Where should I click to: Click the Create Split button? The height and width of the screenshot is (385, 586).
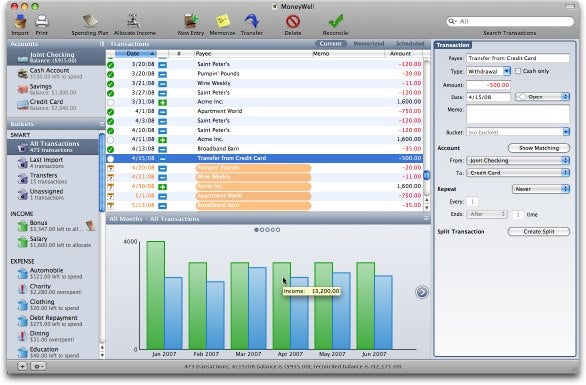pos(539,232)
